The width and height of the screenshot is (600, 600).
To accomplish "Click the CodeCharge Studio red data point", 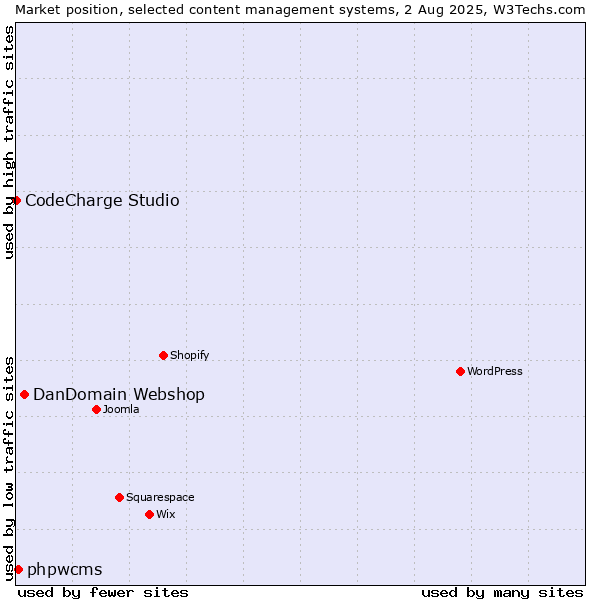I will tap(16, 201).
